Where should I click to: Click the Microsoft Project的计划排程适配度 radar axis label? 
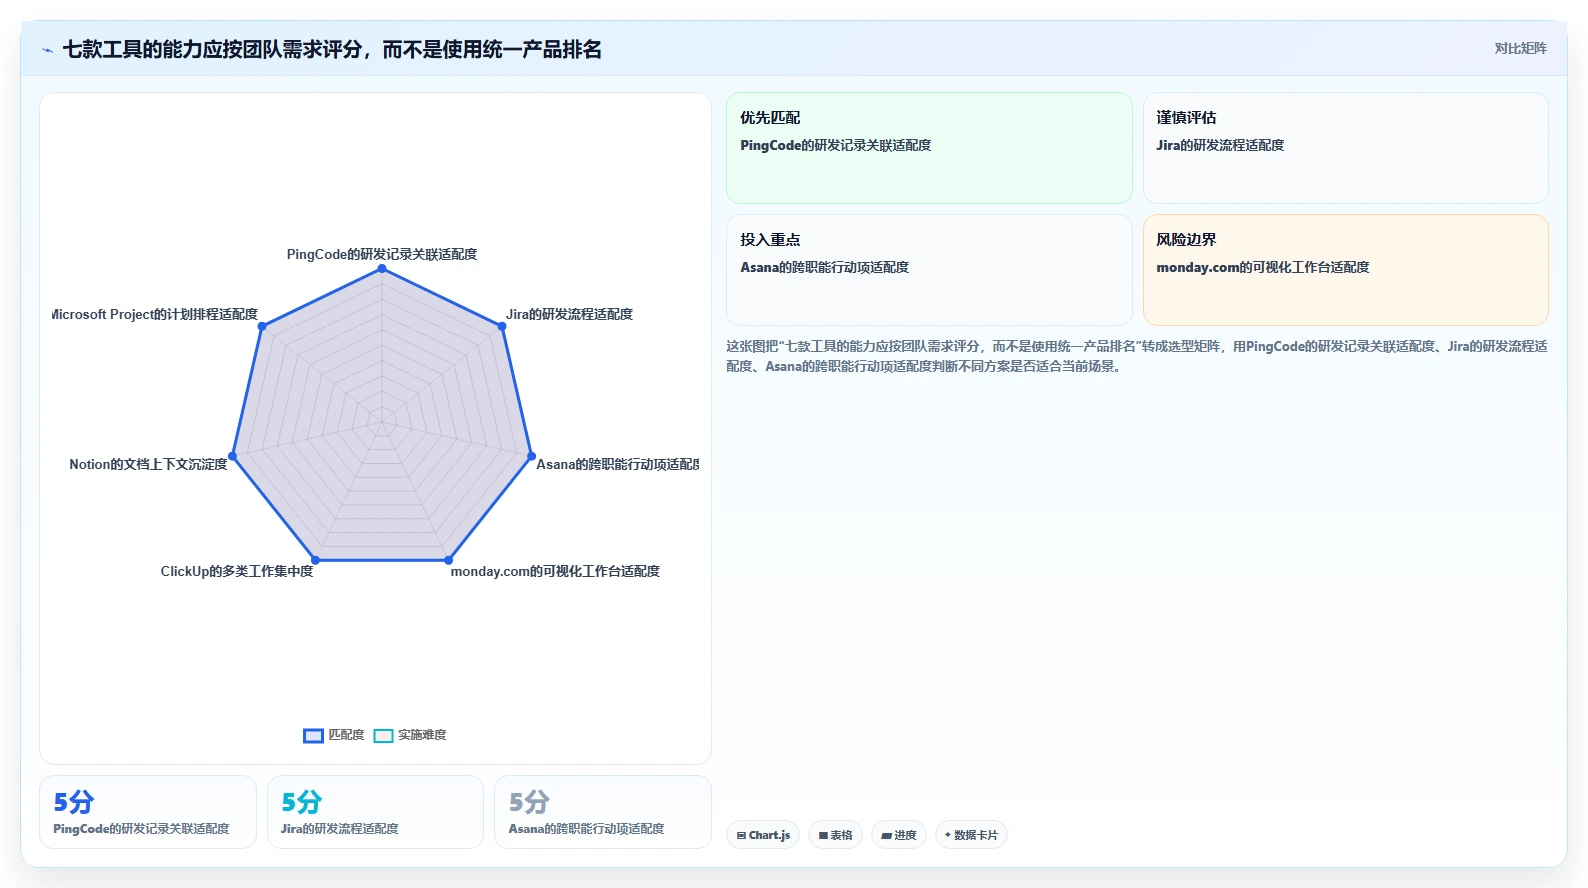pyautogui.click(x=155, y=314)
